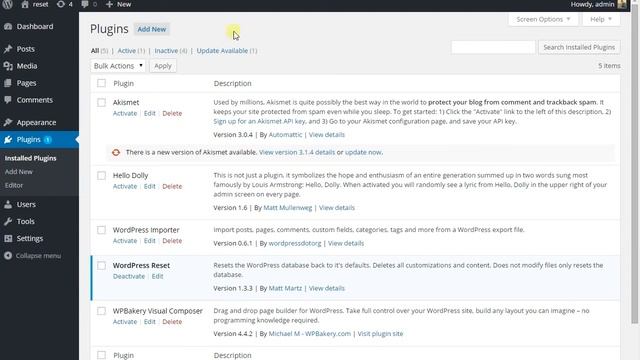Check the Hello Dolly plugin checkbox
The width and height of the screenshot is (640, 360).
click(101, 176)
